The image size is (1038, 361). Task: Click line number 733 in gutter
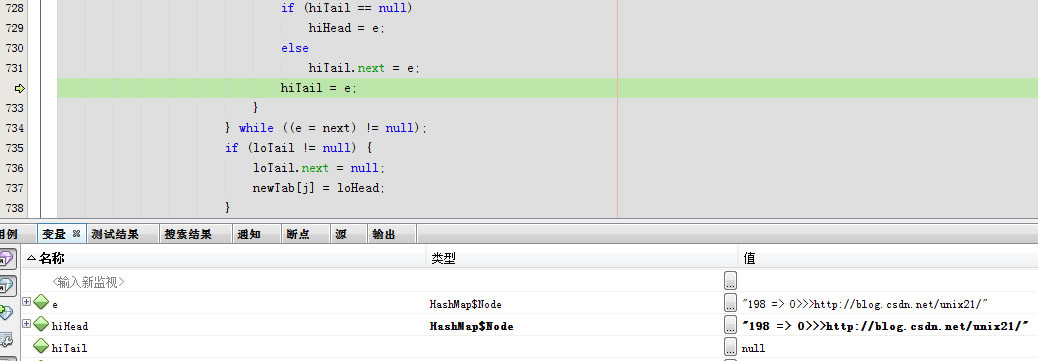(x=14, y=108)
